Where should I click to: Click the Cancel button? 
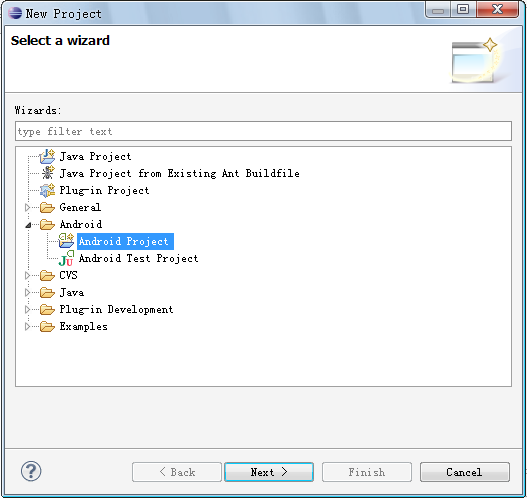point(464,472)
